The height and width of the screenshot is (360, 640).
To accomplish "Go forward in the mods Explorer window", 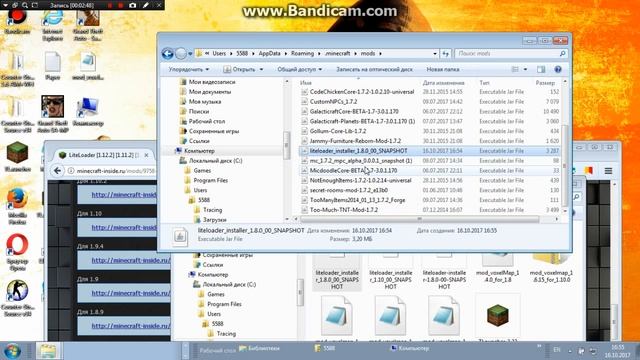I will coord(181,53).
